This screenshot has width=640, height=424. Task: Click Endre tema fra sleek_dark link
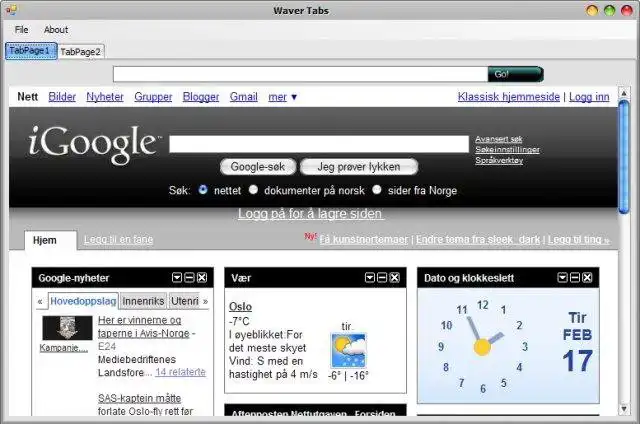[x=478, y=240]
